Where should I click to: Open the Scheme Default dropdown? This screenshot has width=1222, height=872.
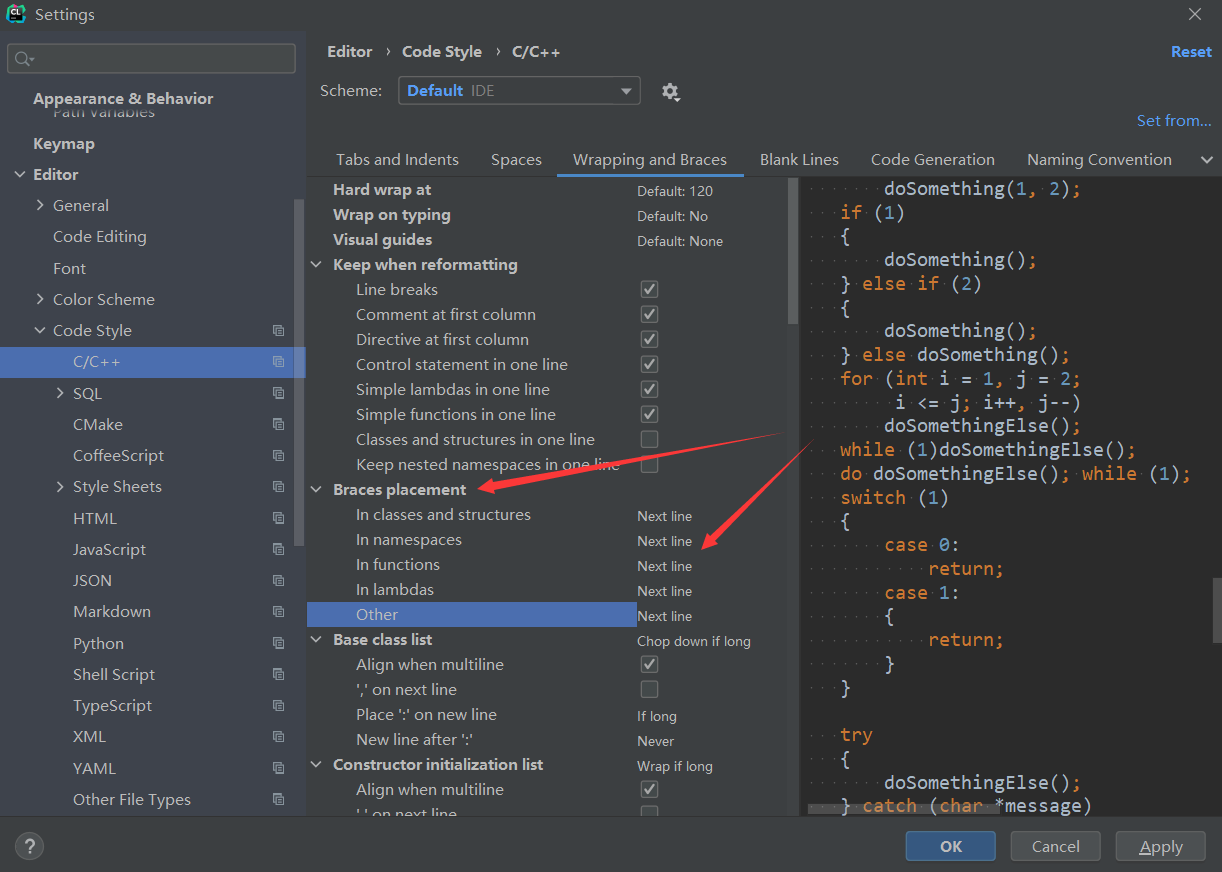(519, 91)
